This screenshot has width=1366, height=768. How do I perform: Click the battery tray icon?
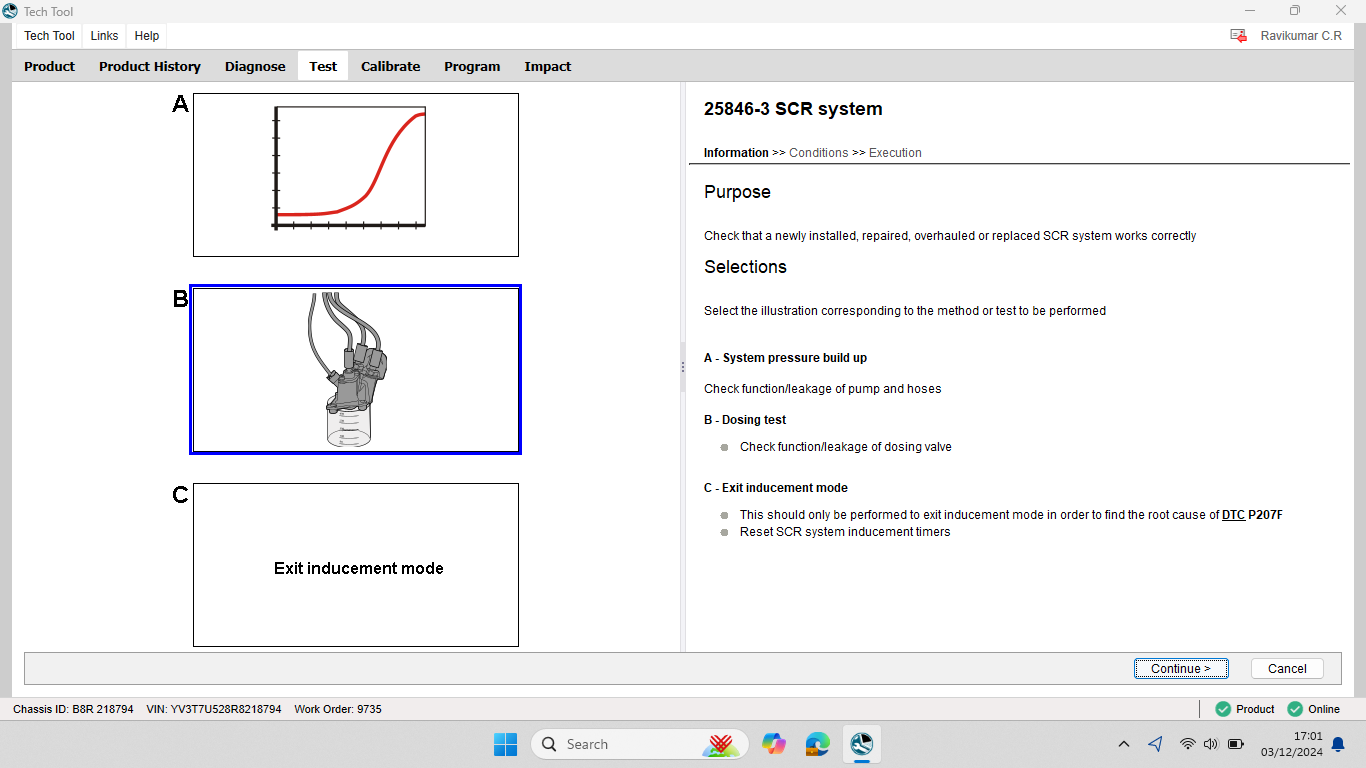pyautogui.click(x=1236, y=744)
